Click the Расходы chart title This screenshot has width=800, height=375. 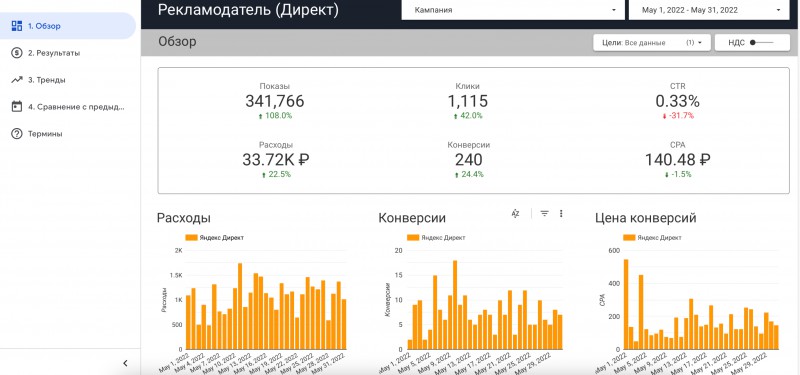[184, 218]
